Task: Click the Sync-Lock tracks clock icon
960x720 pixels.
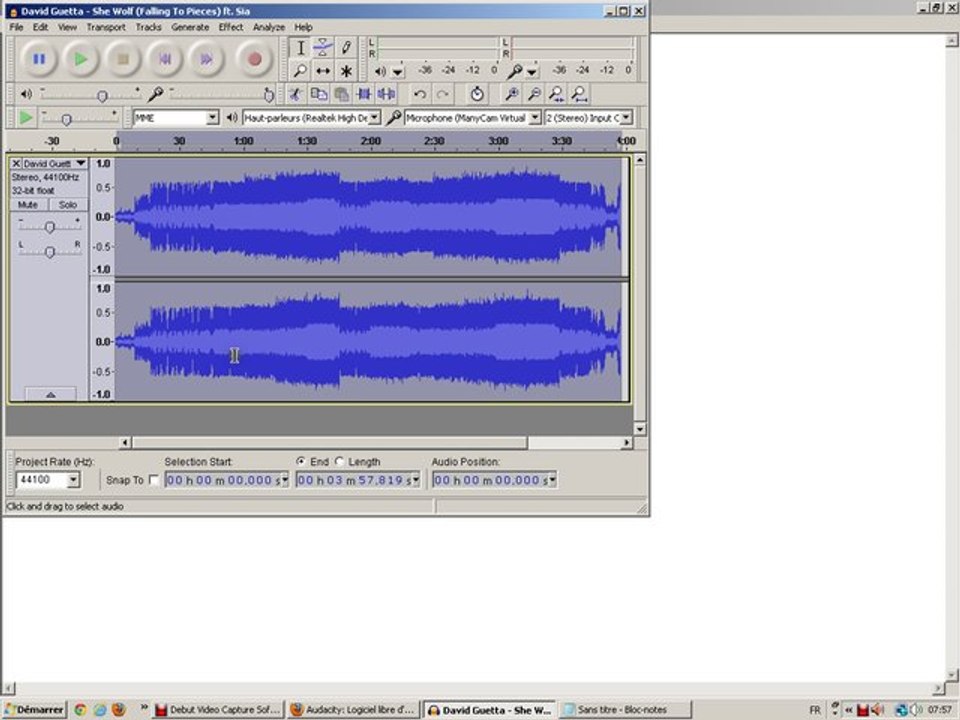Action: (477, 94)
